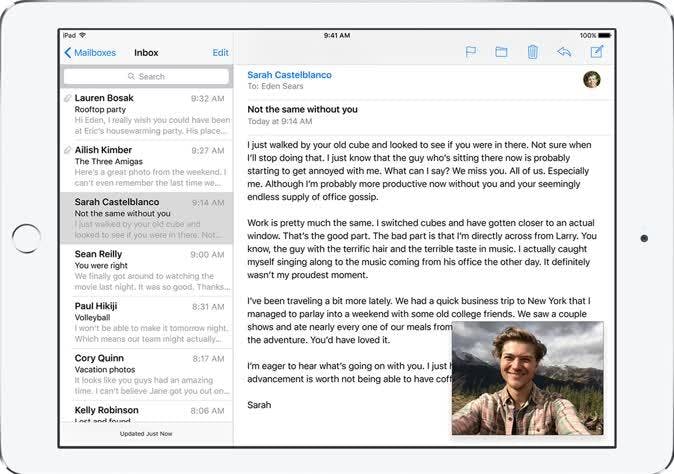
Task: Go back to Mailboxes
Action: (x=90, y=52)
